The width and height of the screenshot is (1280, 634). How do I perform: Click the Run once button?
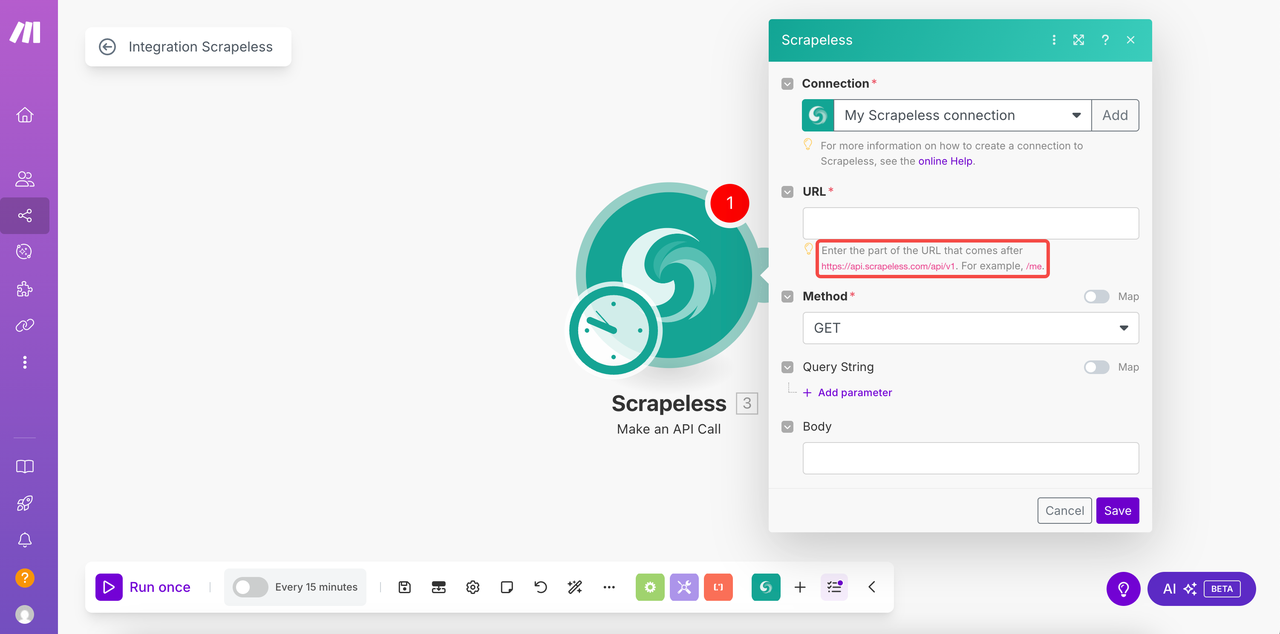[x=143, y=587]
